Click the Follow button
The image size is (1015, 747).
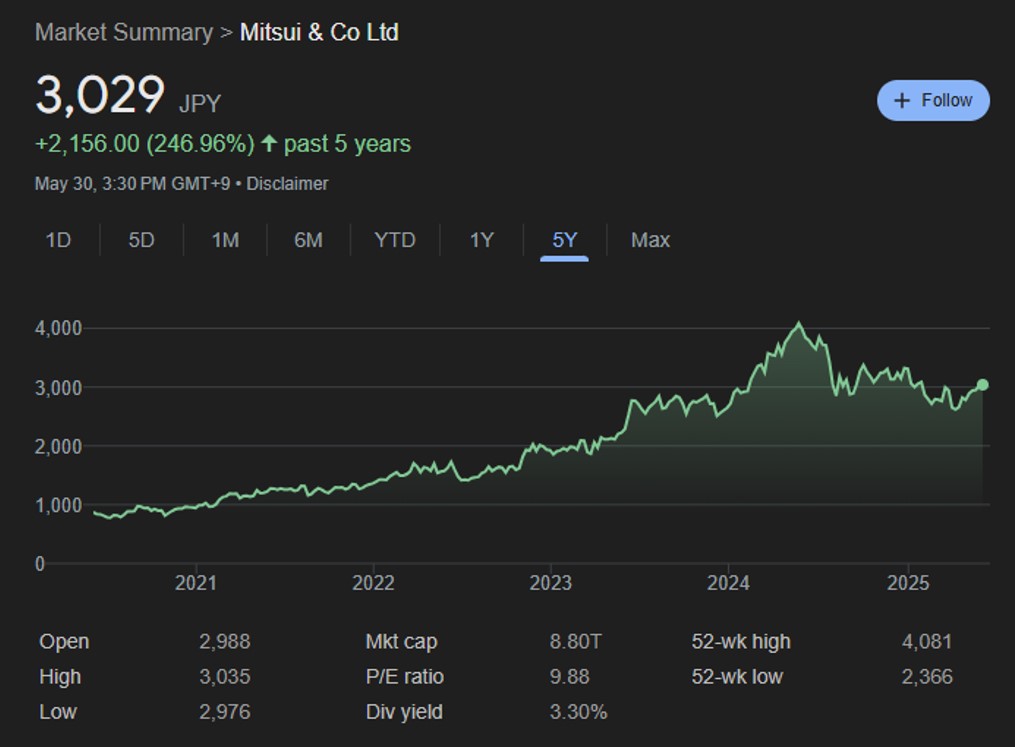[x=933, y=100]
